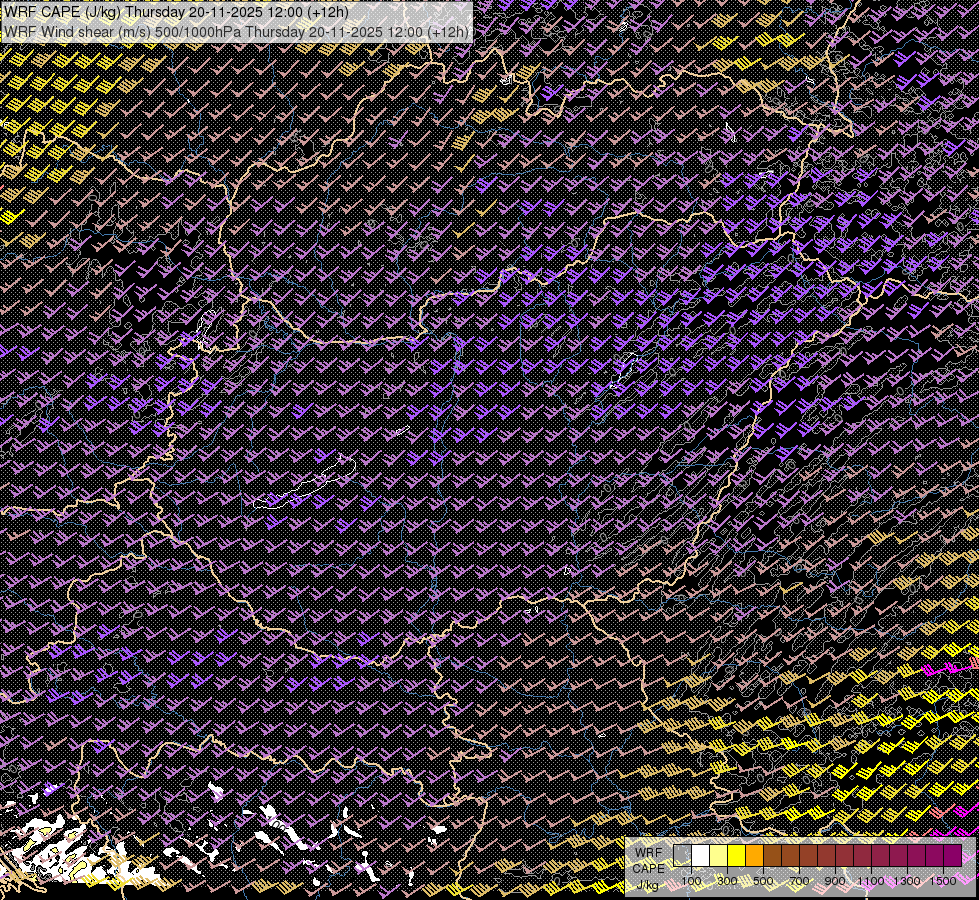Click the WRF Wind shear title line
Image resolution: width=979 pixels, height=900 pixels.
pos(237,31)
